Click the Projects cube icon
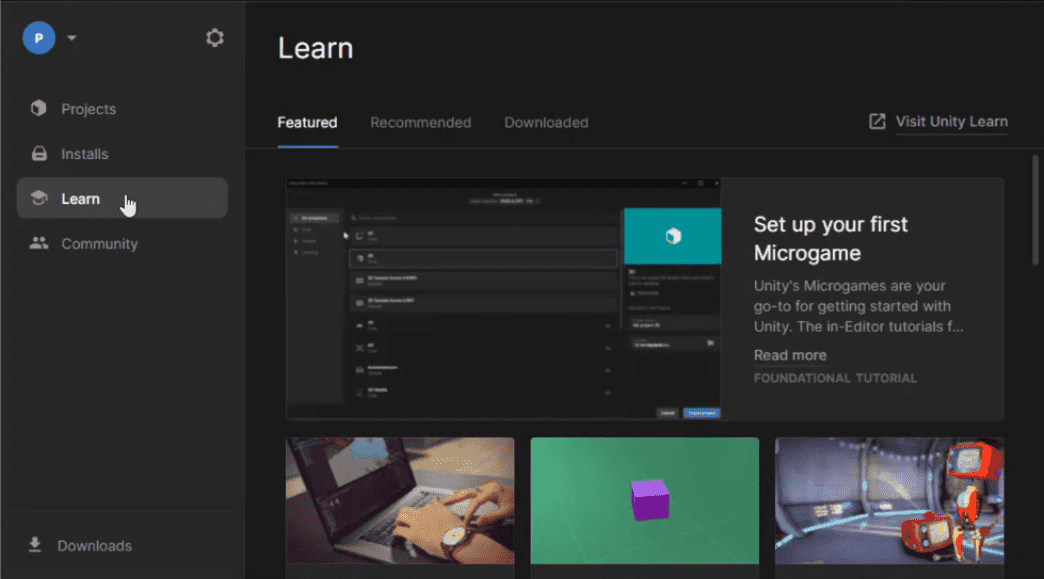The height and width of the screenshot is (579, 1044). pos(39,108)
